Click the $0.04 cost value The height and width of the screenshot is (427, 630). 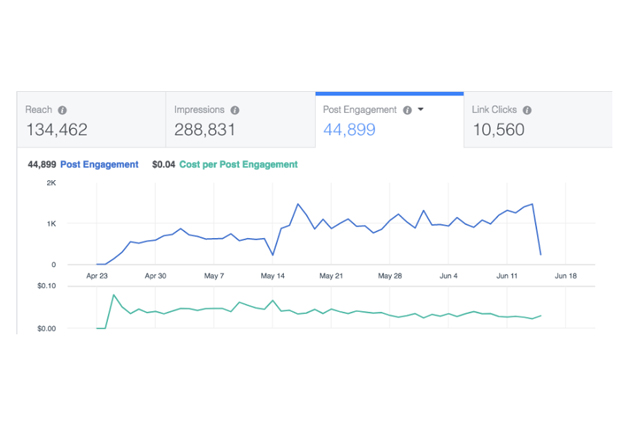[164, 164]
